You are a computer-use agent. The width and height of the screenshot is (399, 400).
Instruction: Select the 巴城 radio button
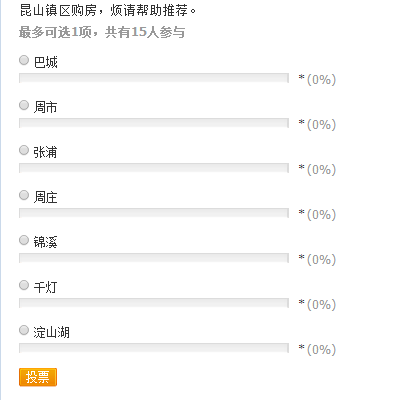(x=24, y=60)
